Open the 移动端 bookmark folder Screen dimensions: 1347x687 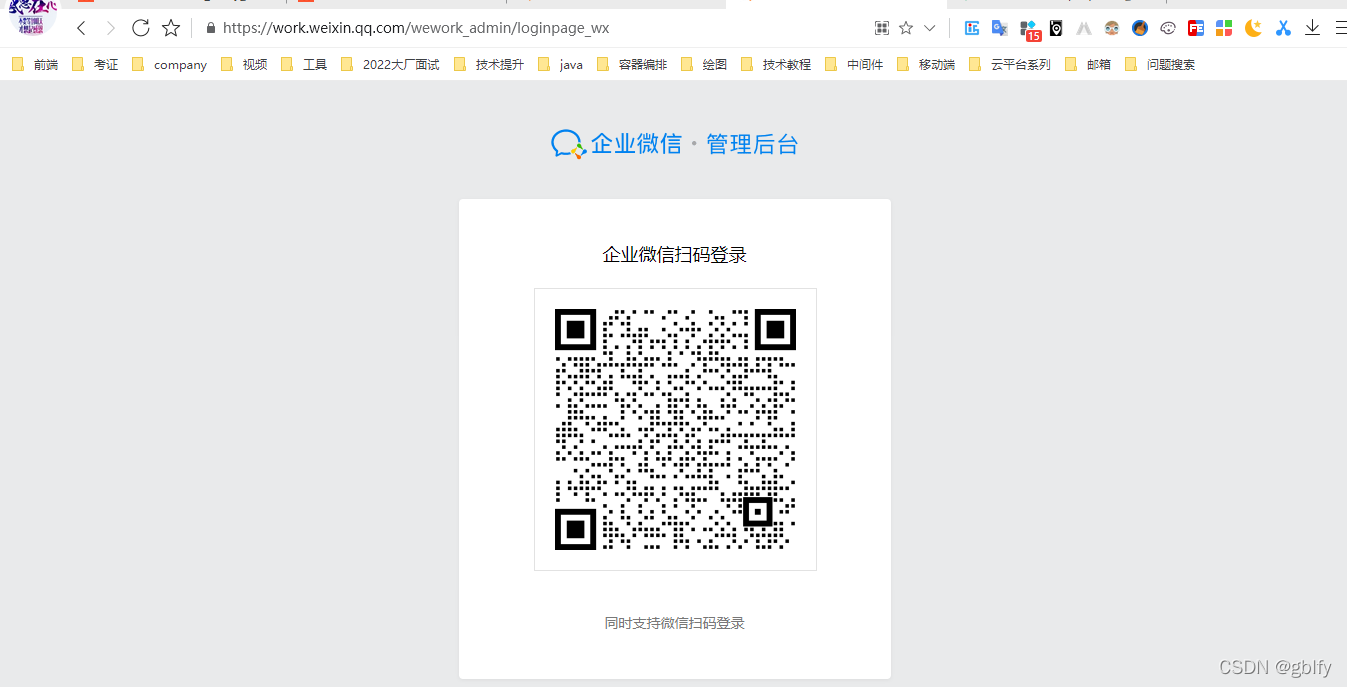pos(926,65)
